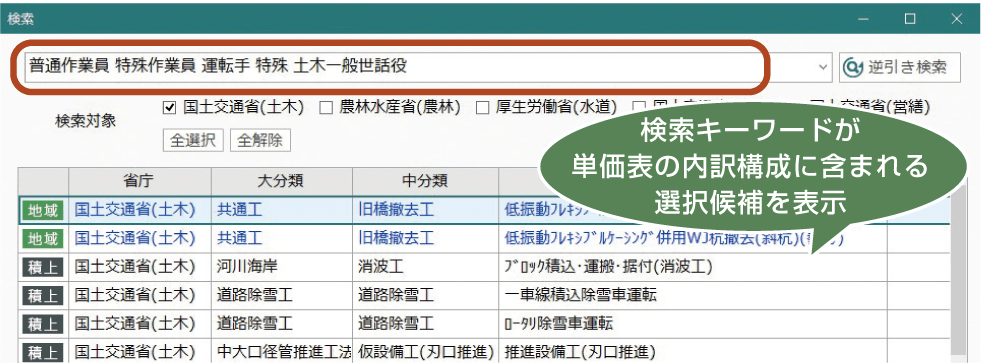The image size is (981, 363).
Task: Click the ロータリ除雪車運転 cell
Action: 693,324
